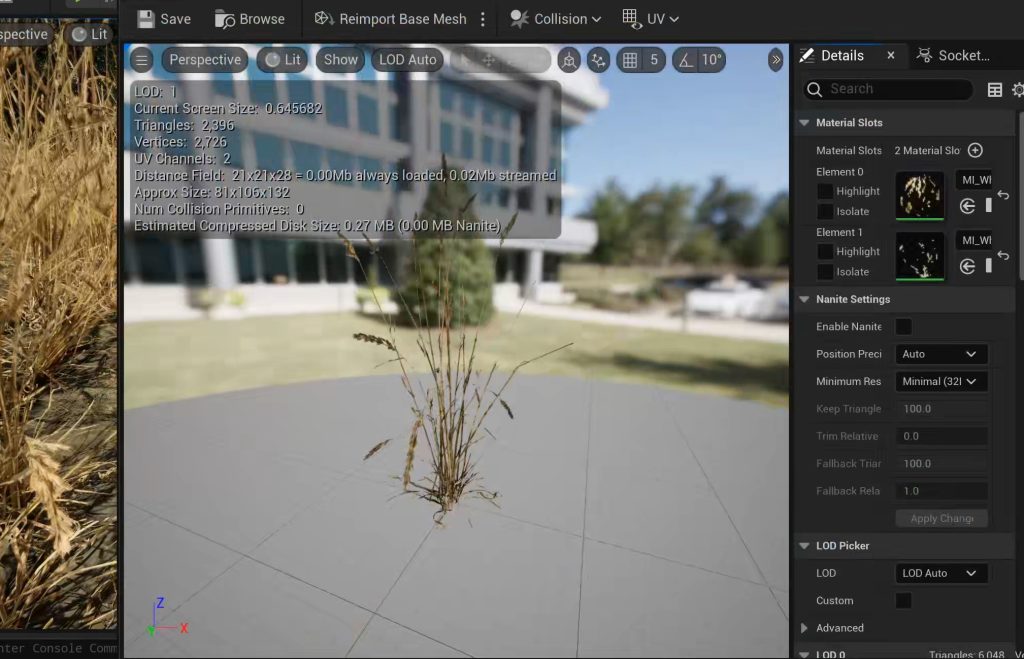Open property matrix table icon
This screenshot has width=1024, height=659.
click(x=995, y=89)
